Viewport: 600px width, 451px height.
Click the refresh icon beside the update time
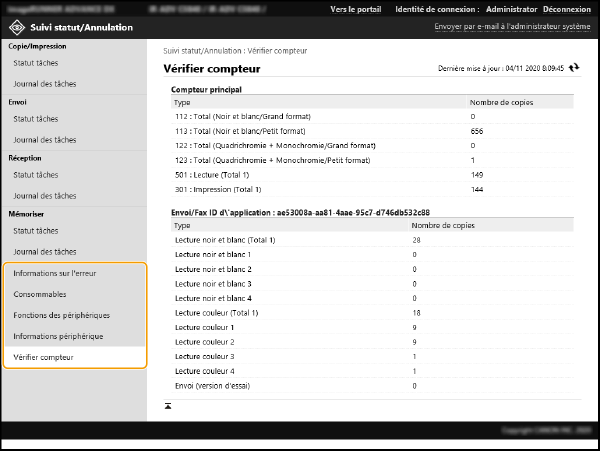click(x=574, y=68)
